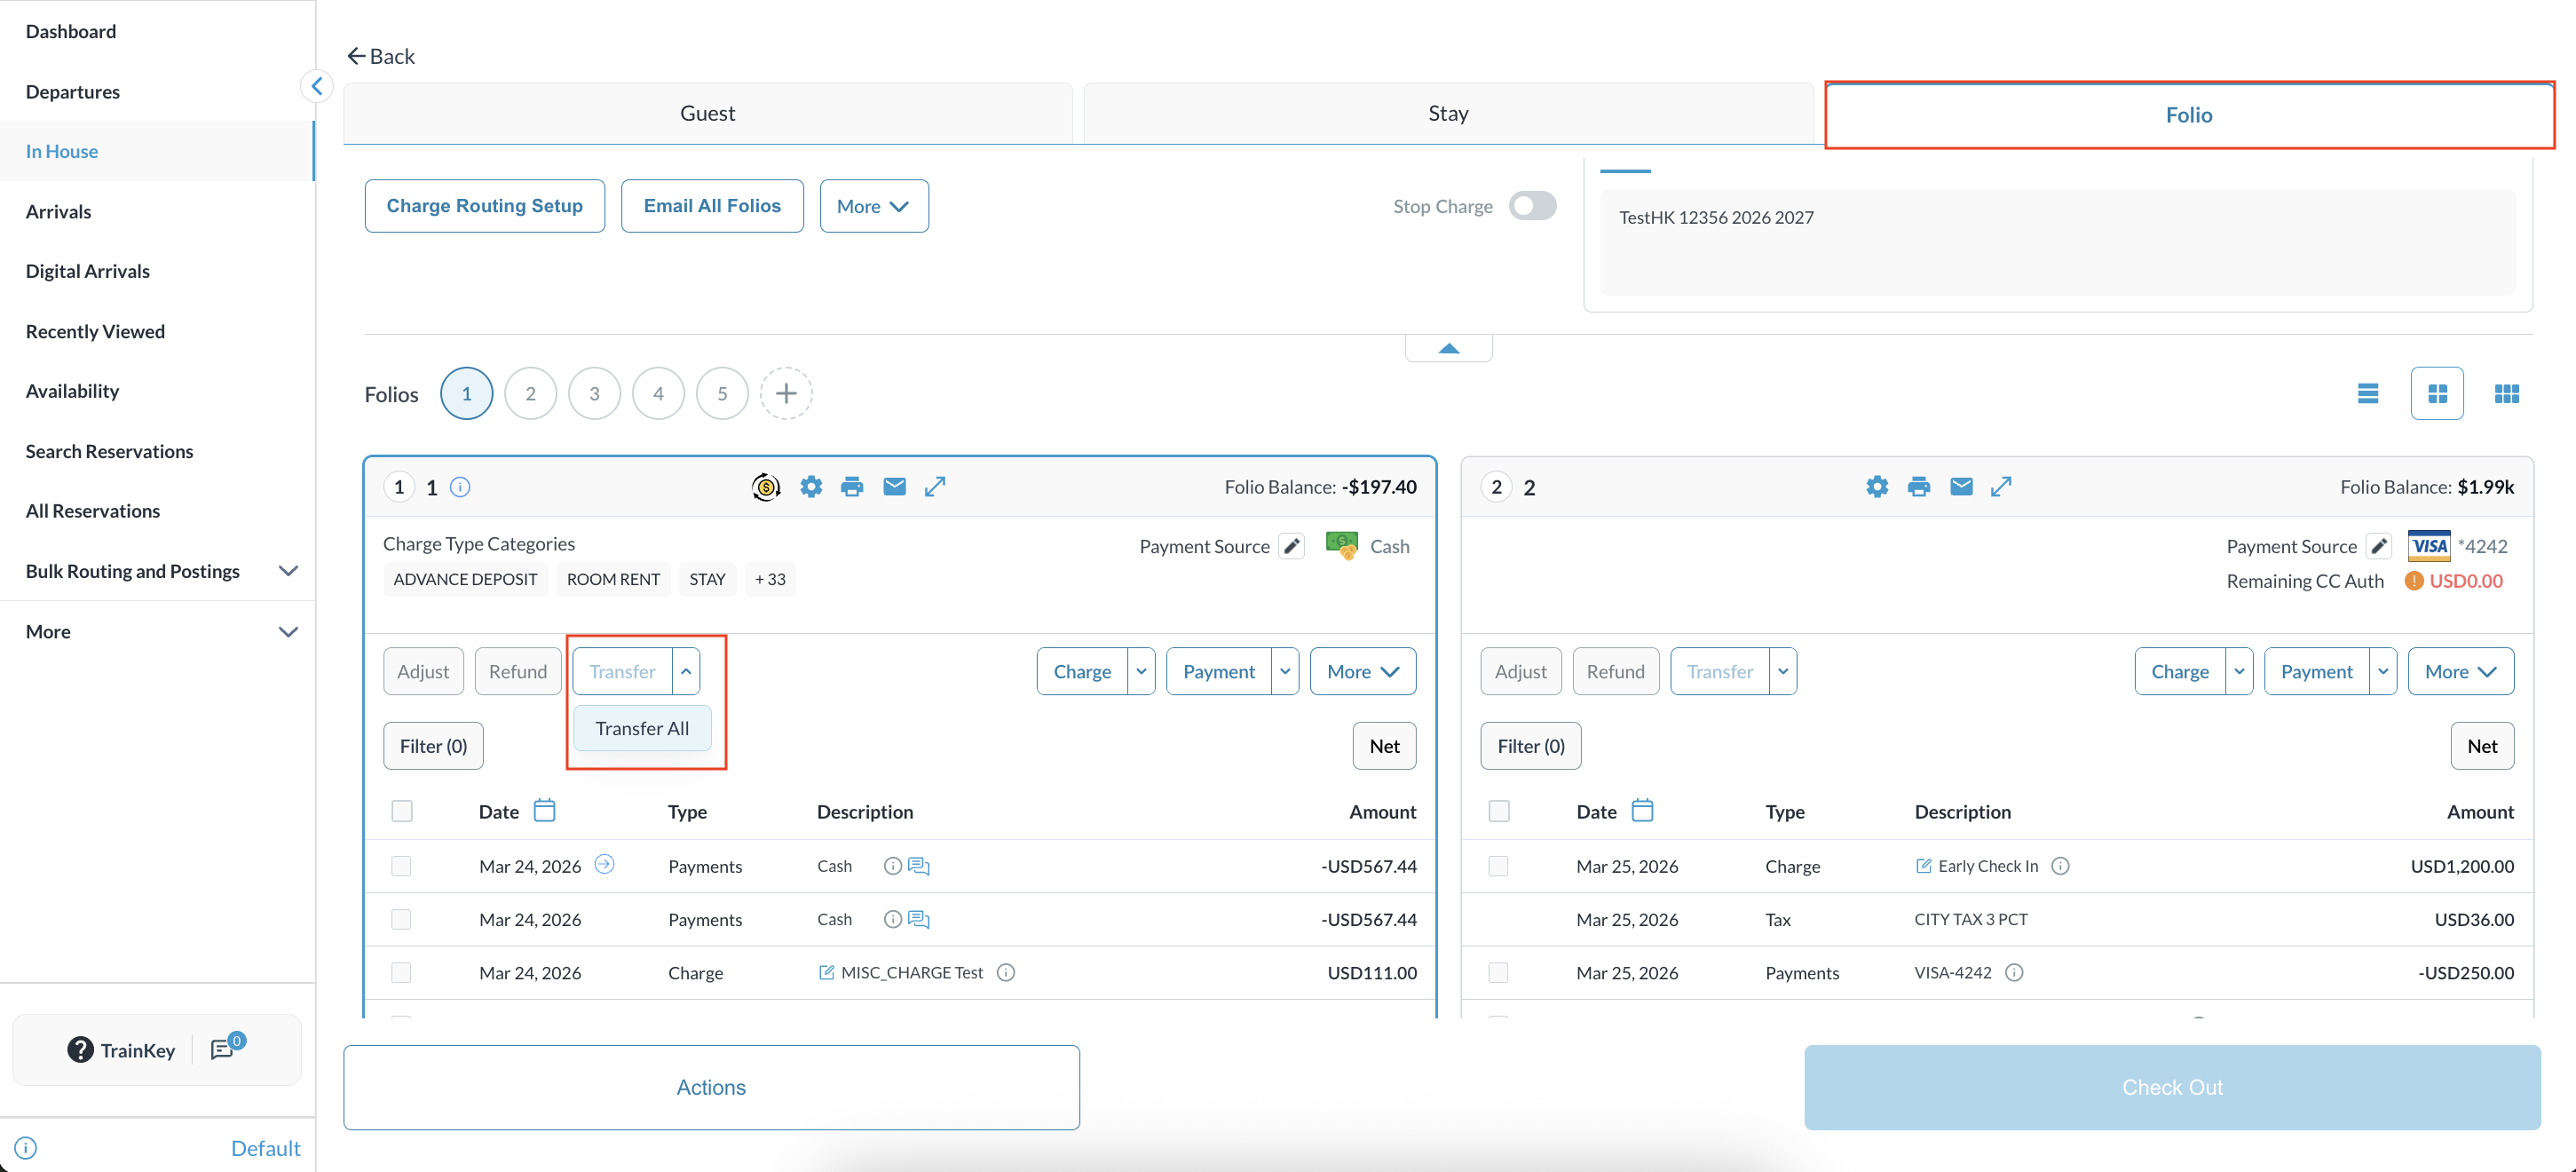Print folio 1 using printer icon
The width and height of the screenshot is (2576, 1172).
852,487
